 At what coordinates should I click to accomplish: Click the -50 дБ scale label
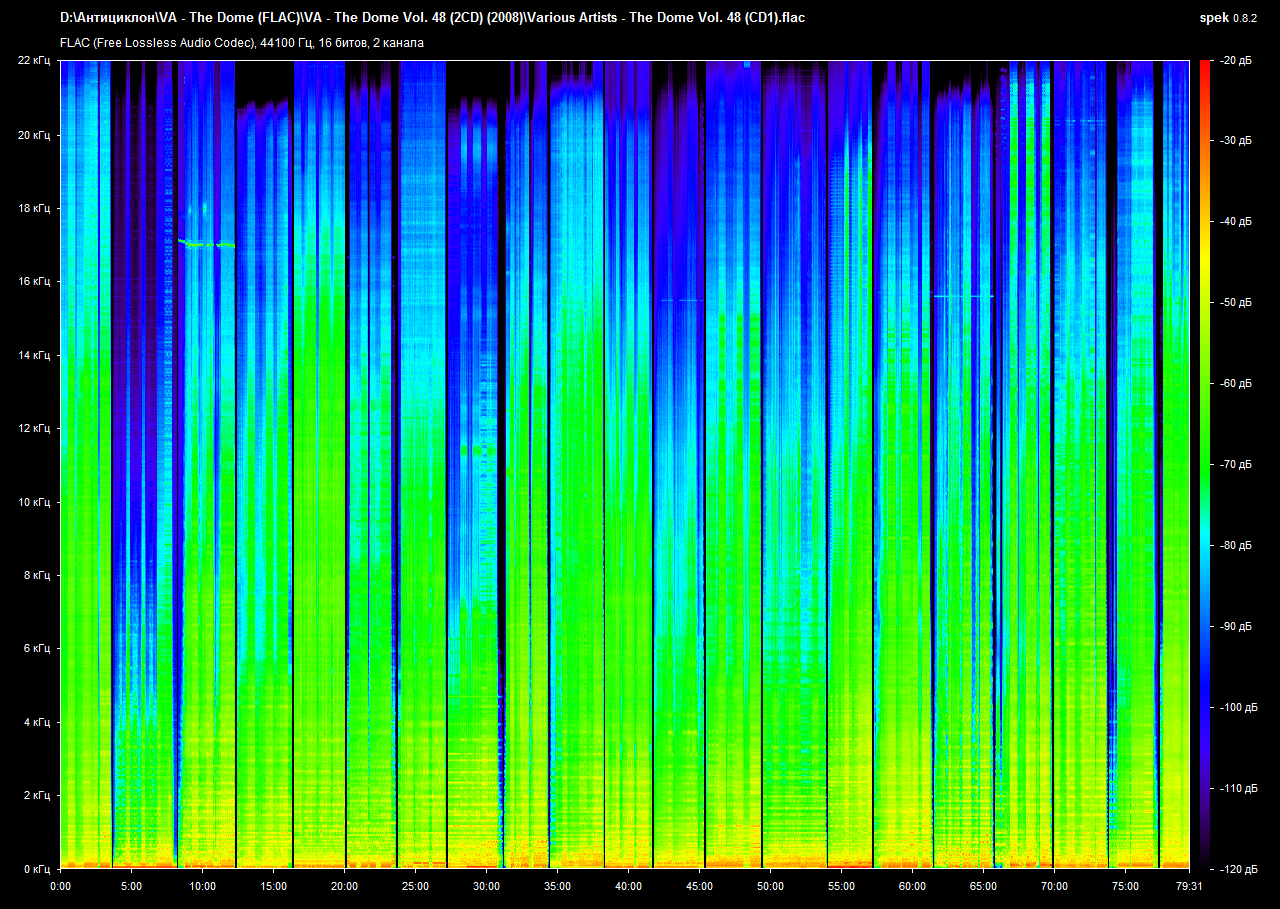pos(1234,303)
